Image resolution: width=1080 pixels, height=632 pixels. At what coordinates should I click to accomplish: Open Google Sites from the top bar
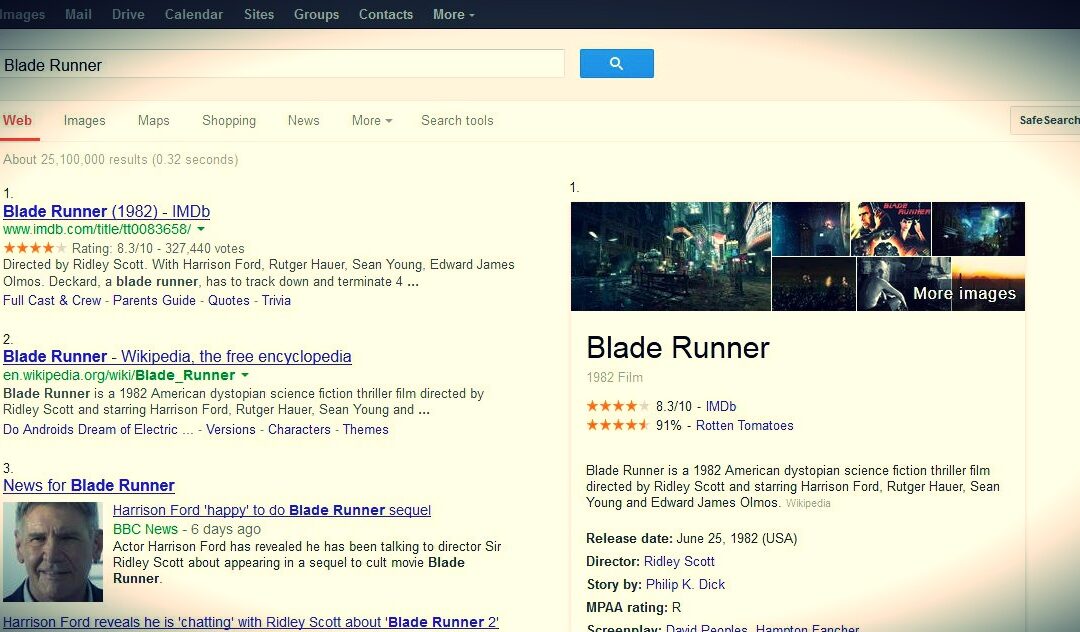258,14
